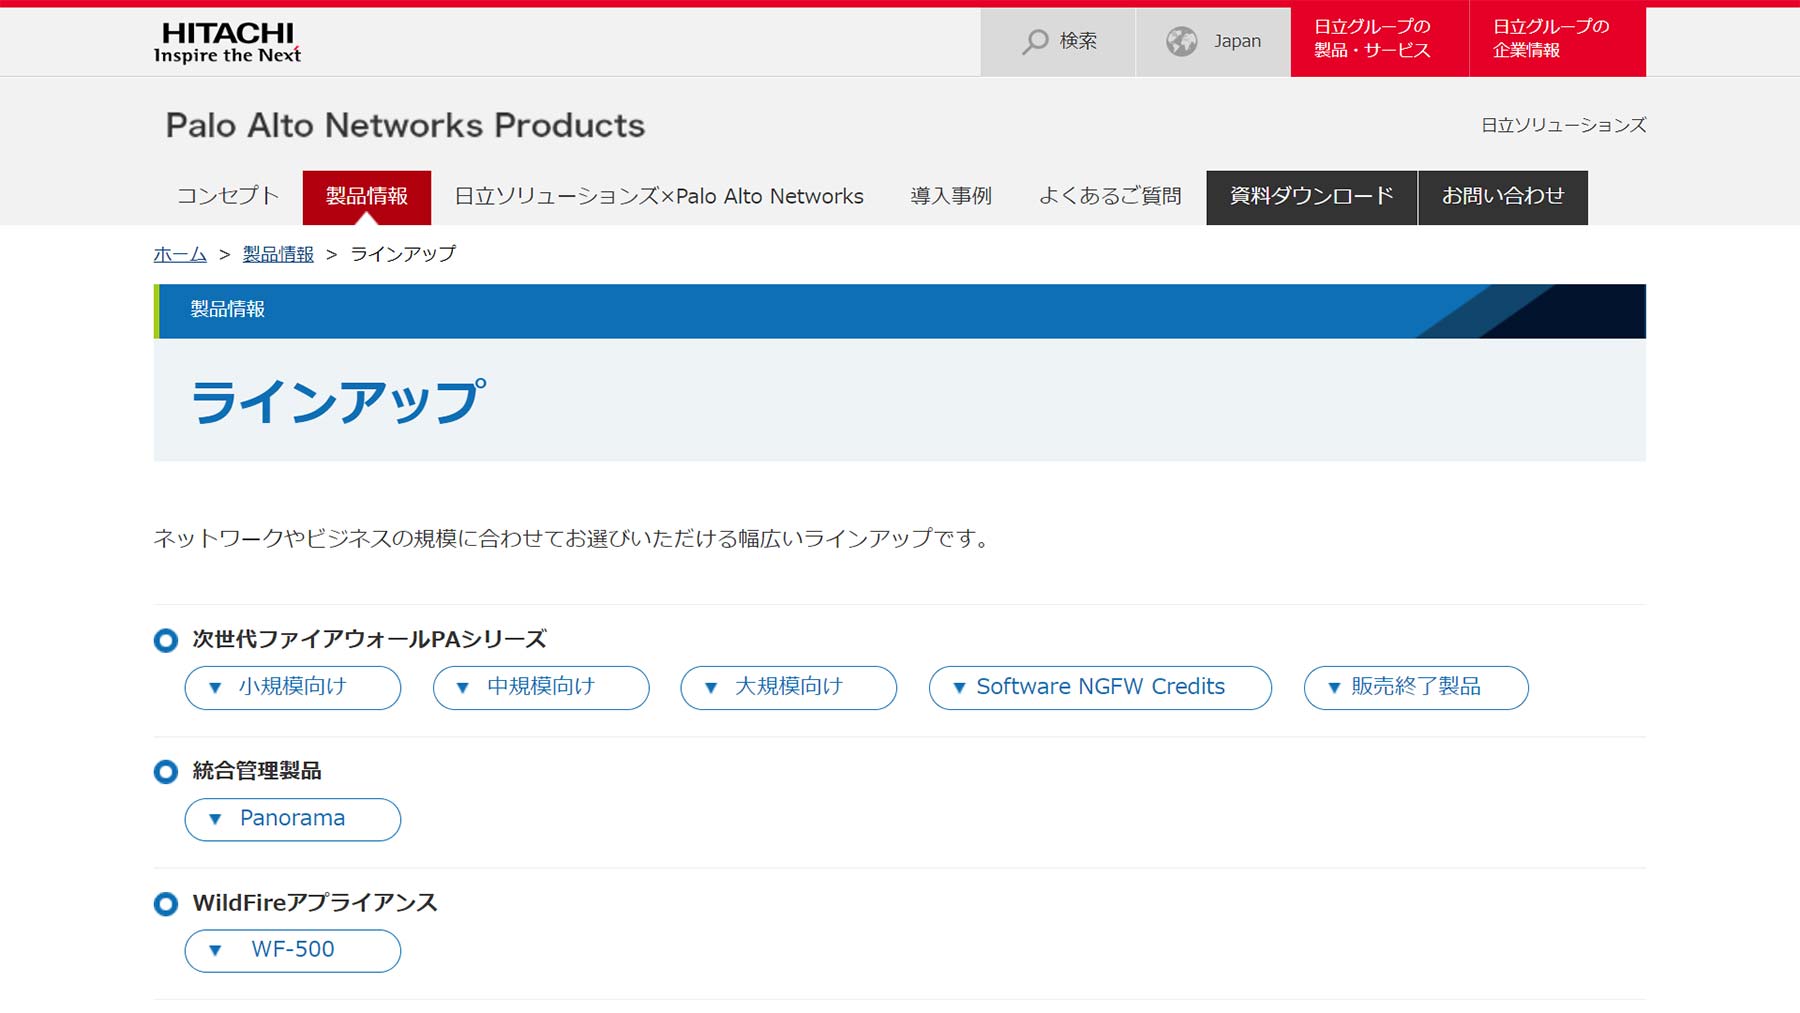1800x1013 pixels.
Task: Click the blue 製品情報 banner heading
Action: point(228,309)
